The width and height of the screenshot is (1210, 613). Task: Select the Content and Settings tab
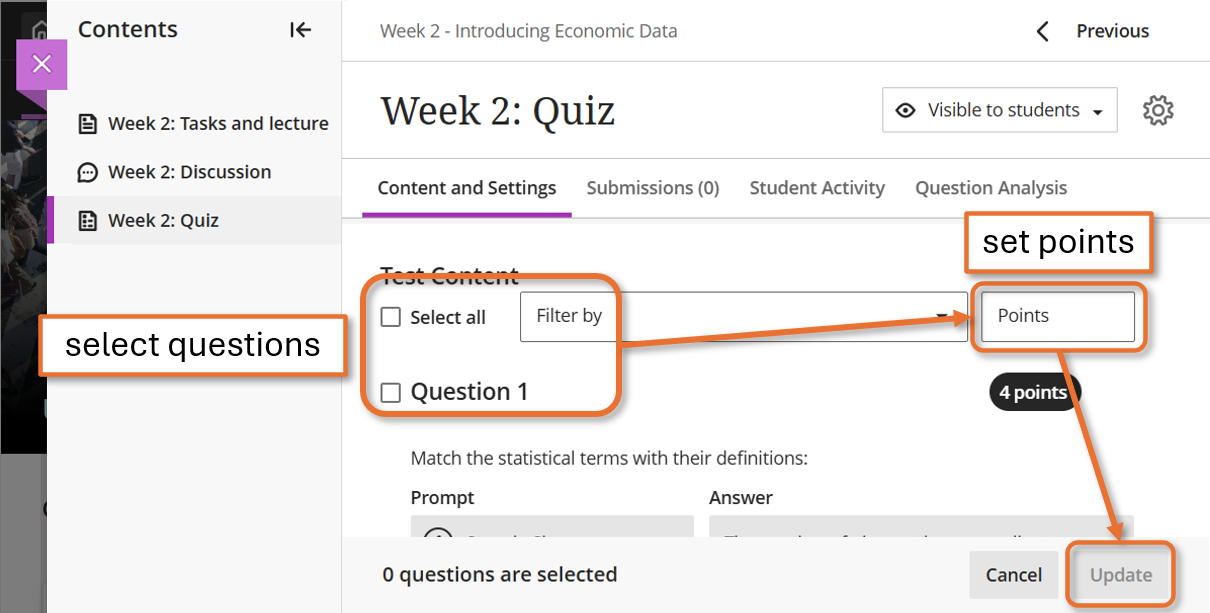pos(466,188)
